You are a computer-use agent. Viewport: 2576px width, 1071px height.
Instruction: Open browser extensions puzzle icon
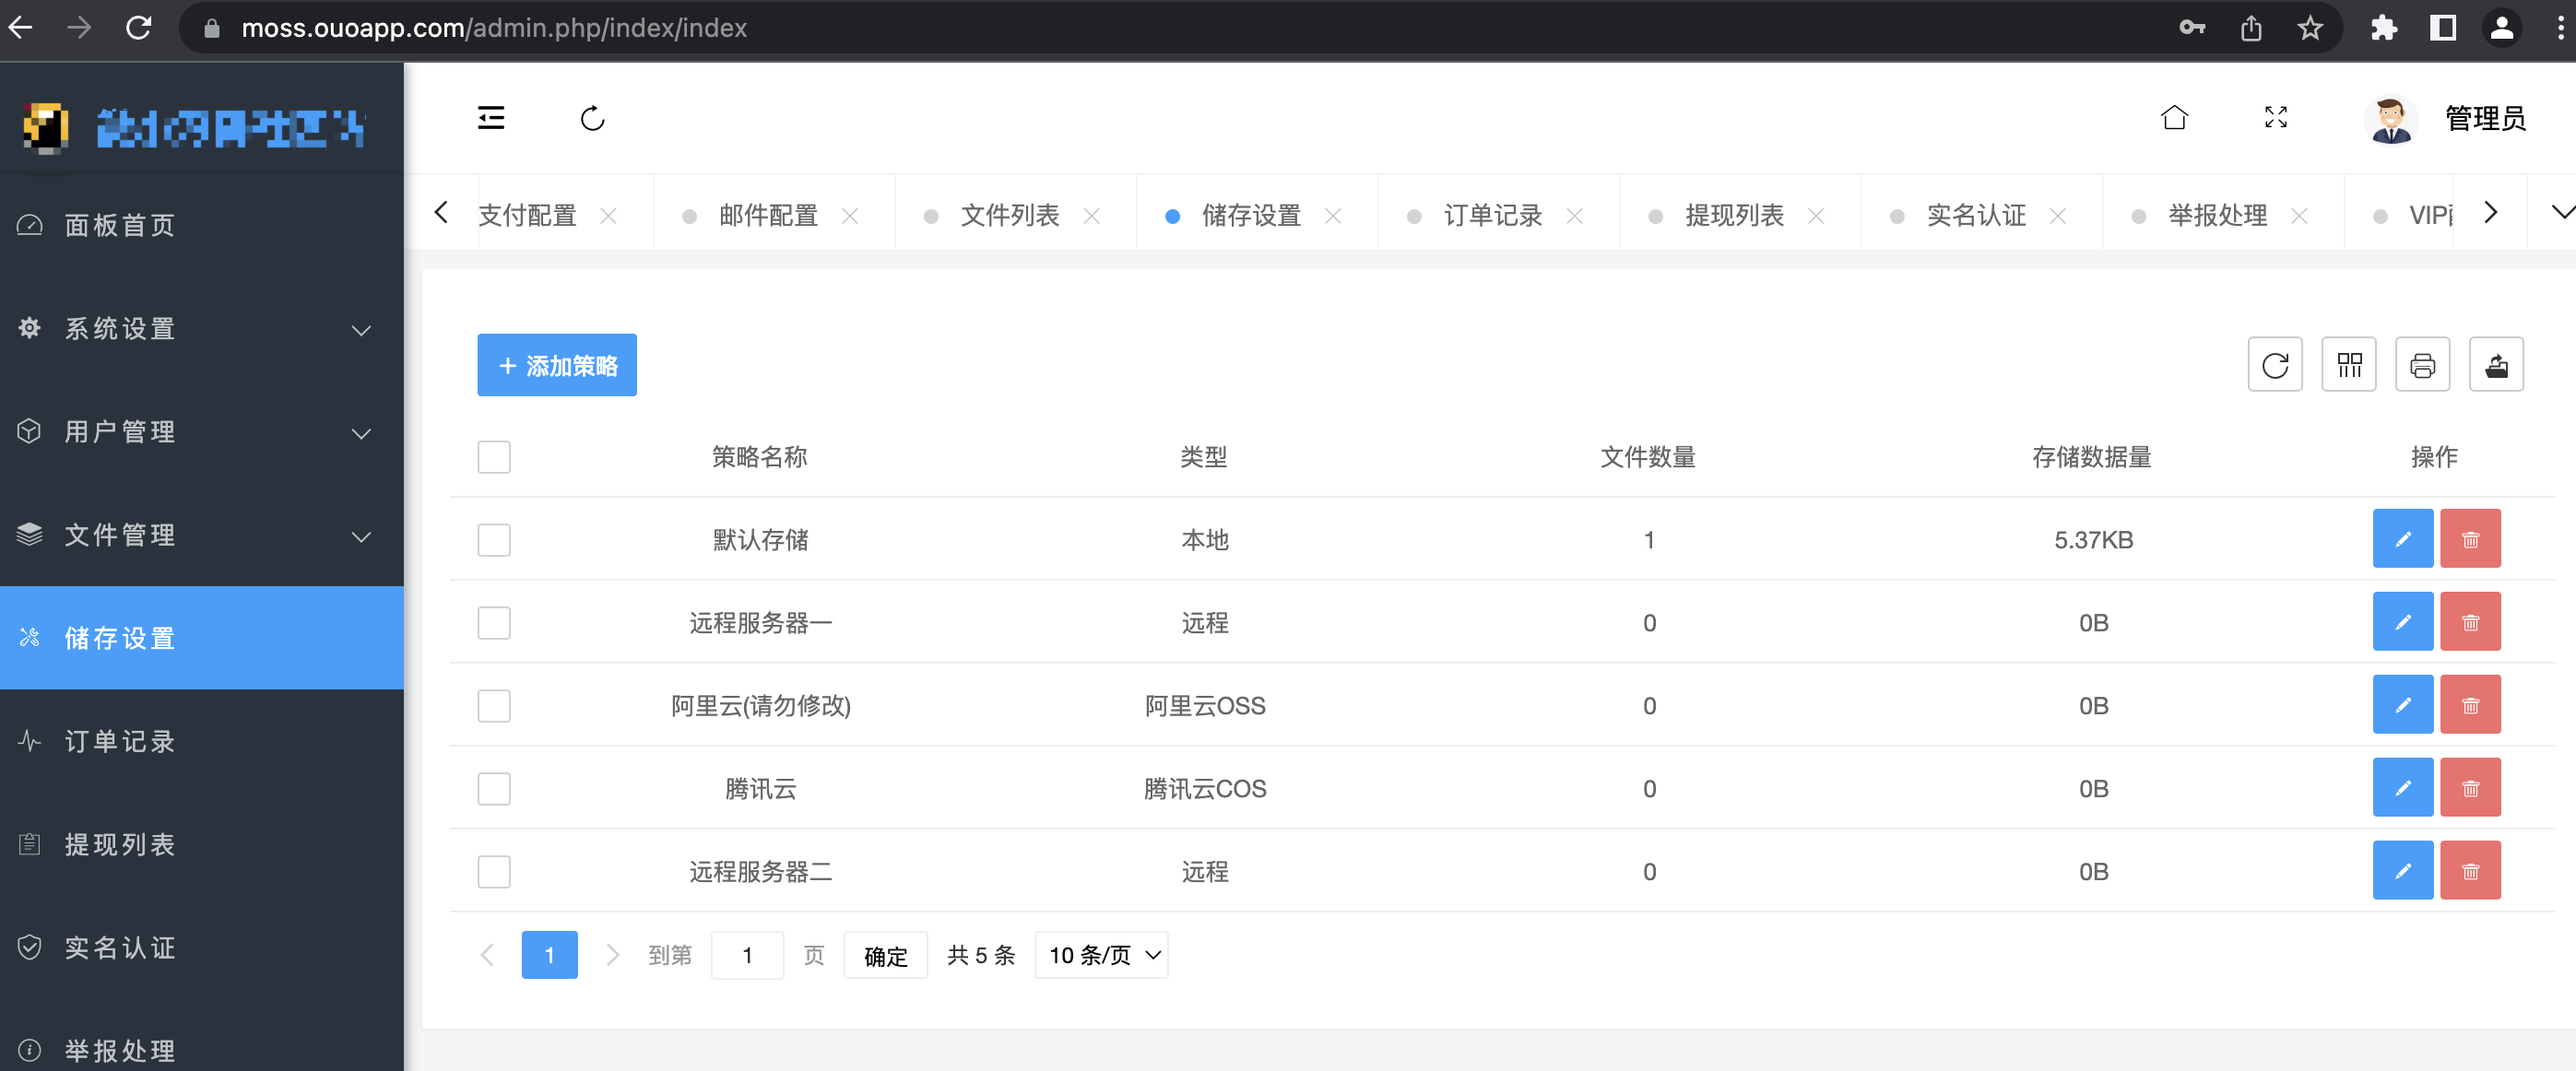(2384, 28)
